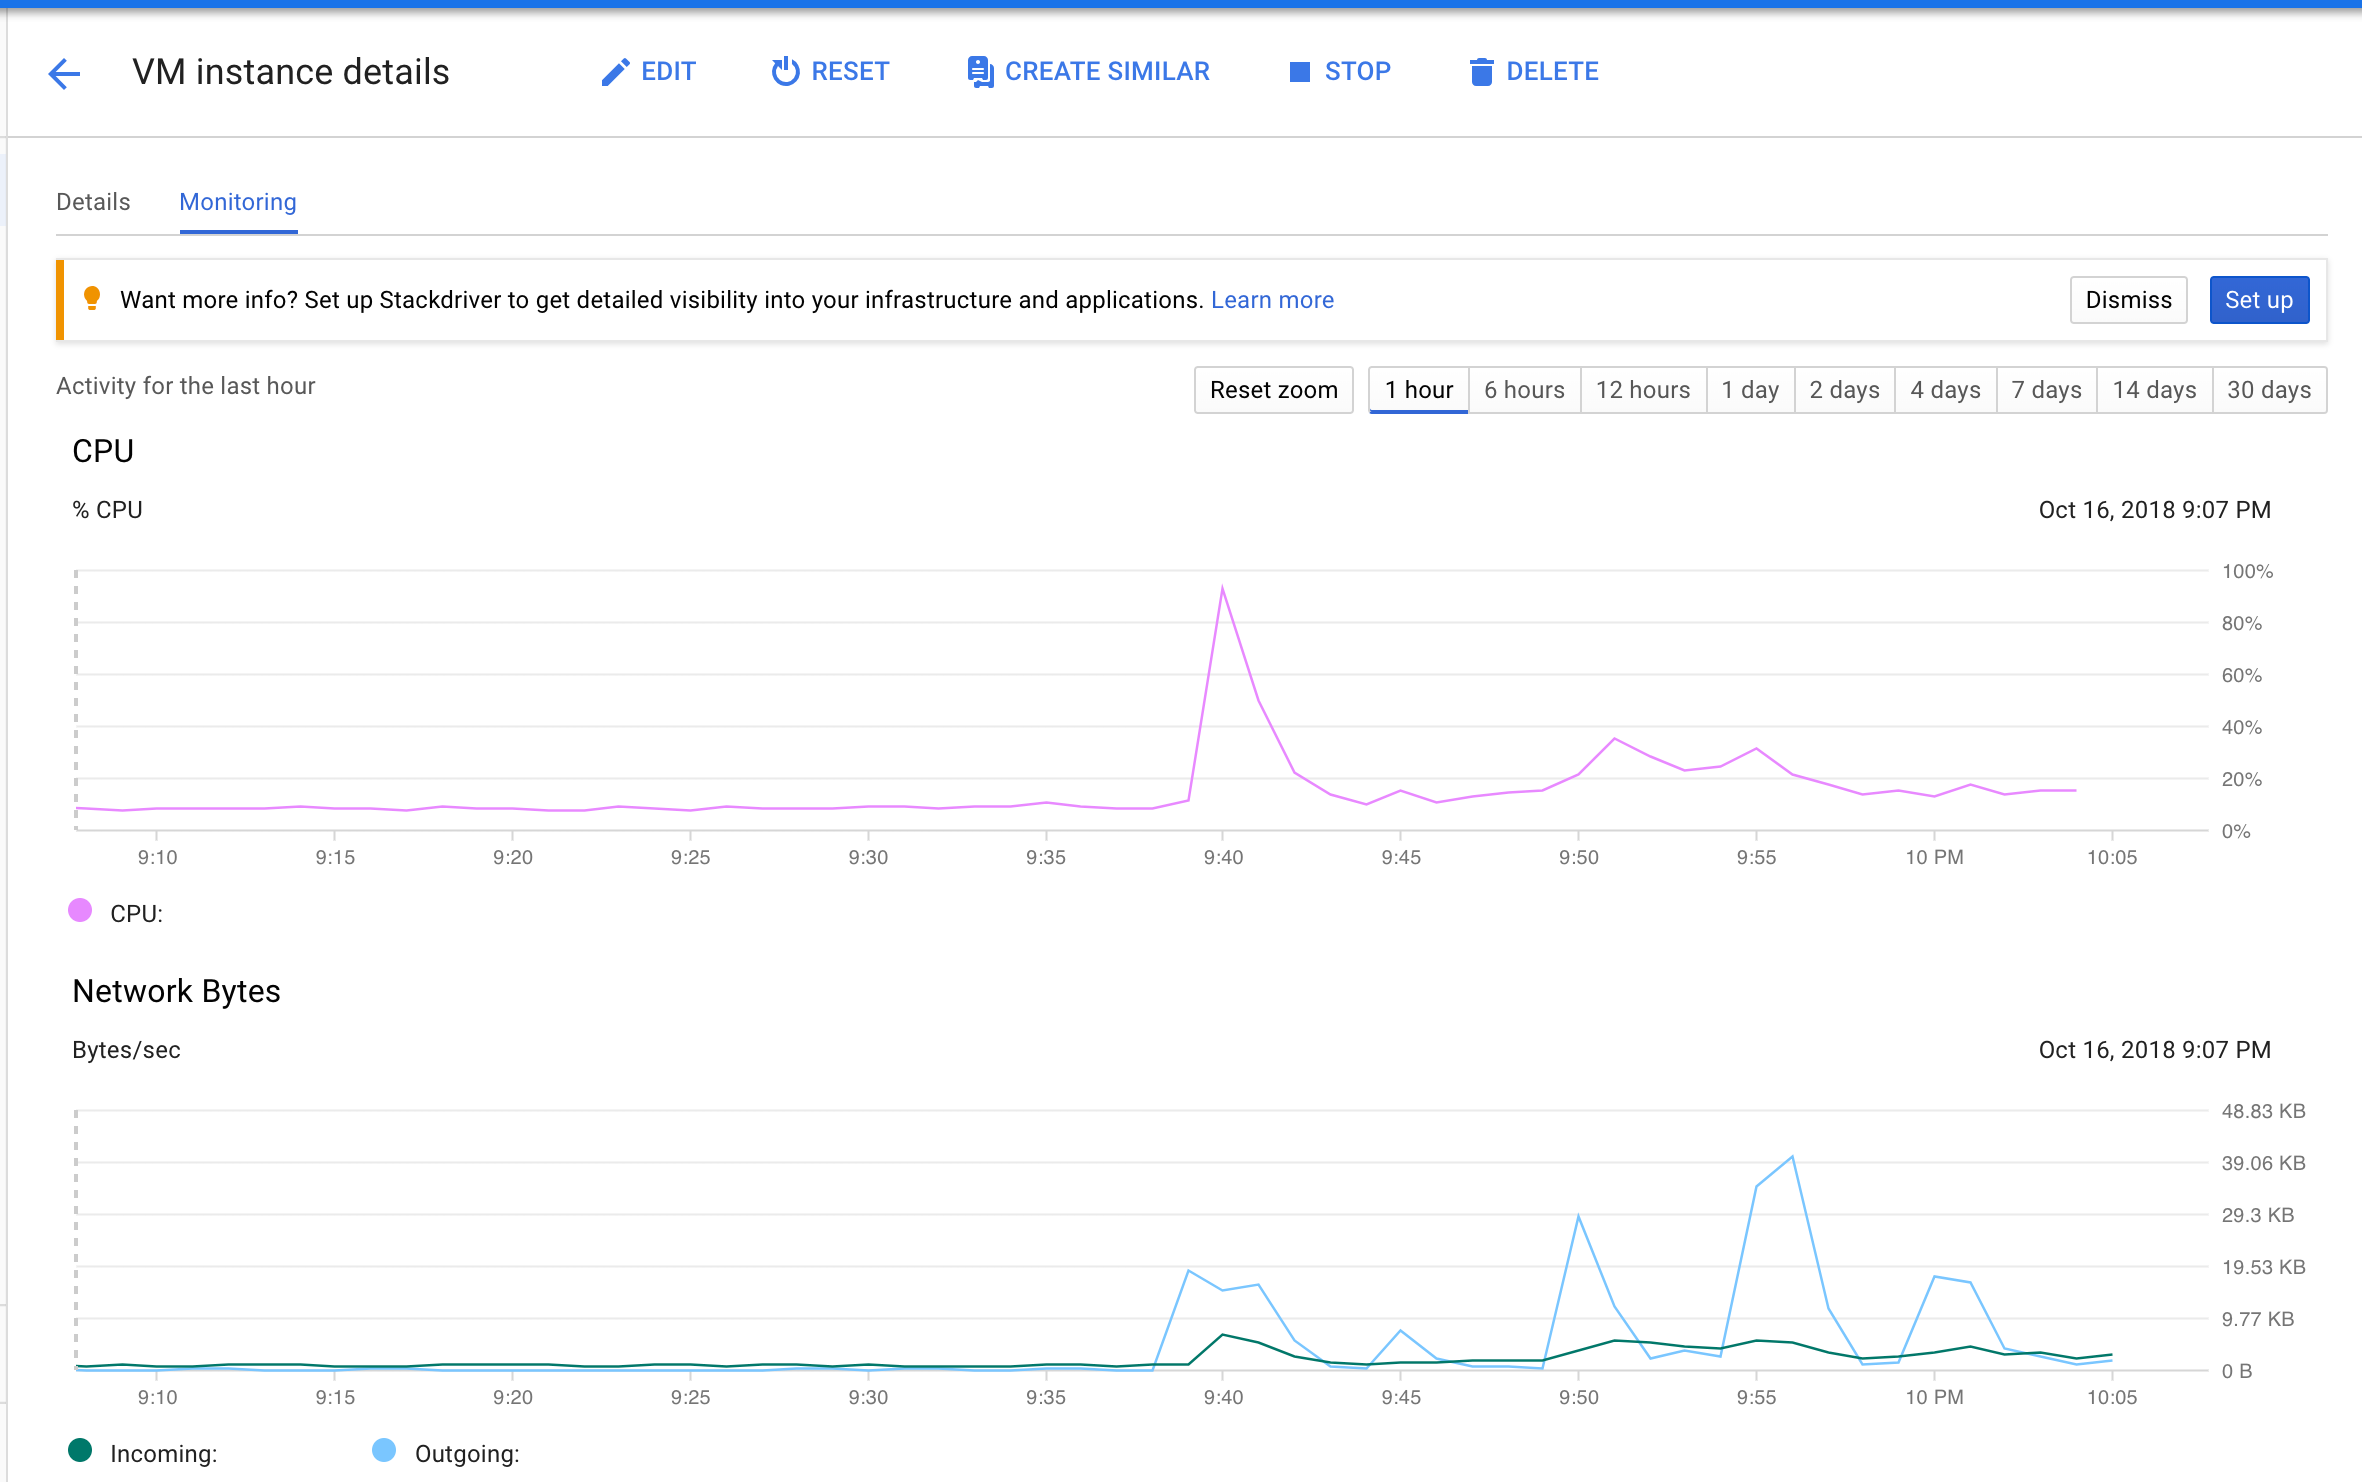This screenshot has width=2362, height=1482.
Task: Click the 48.83 KB axis label
Action: (x=2263, y=1111)
